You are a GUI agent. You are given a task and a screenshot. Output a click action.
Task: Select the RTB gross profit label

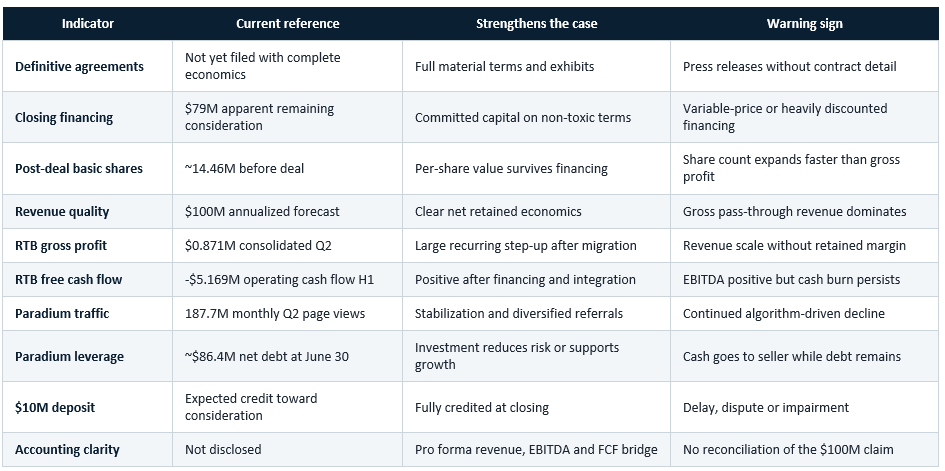63,245
